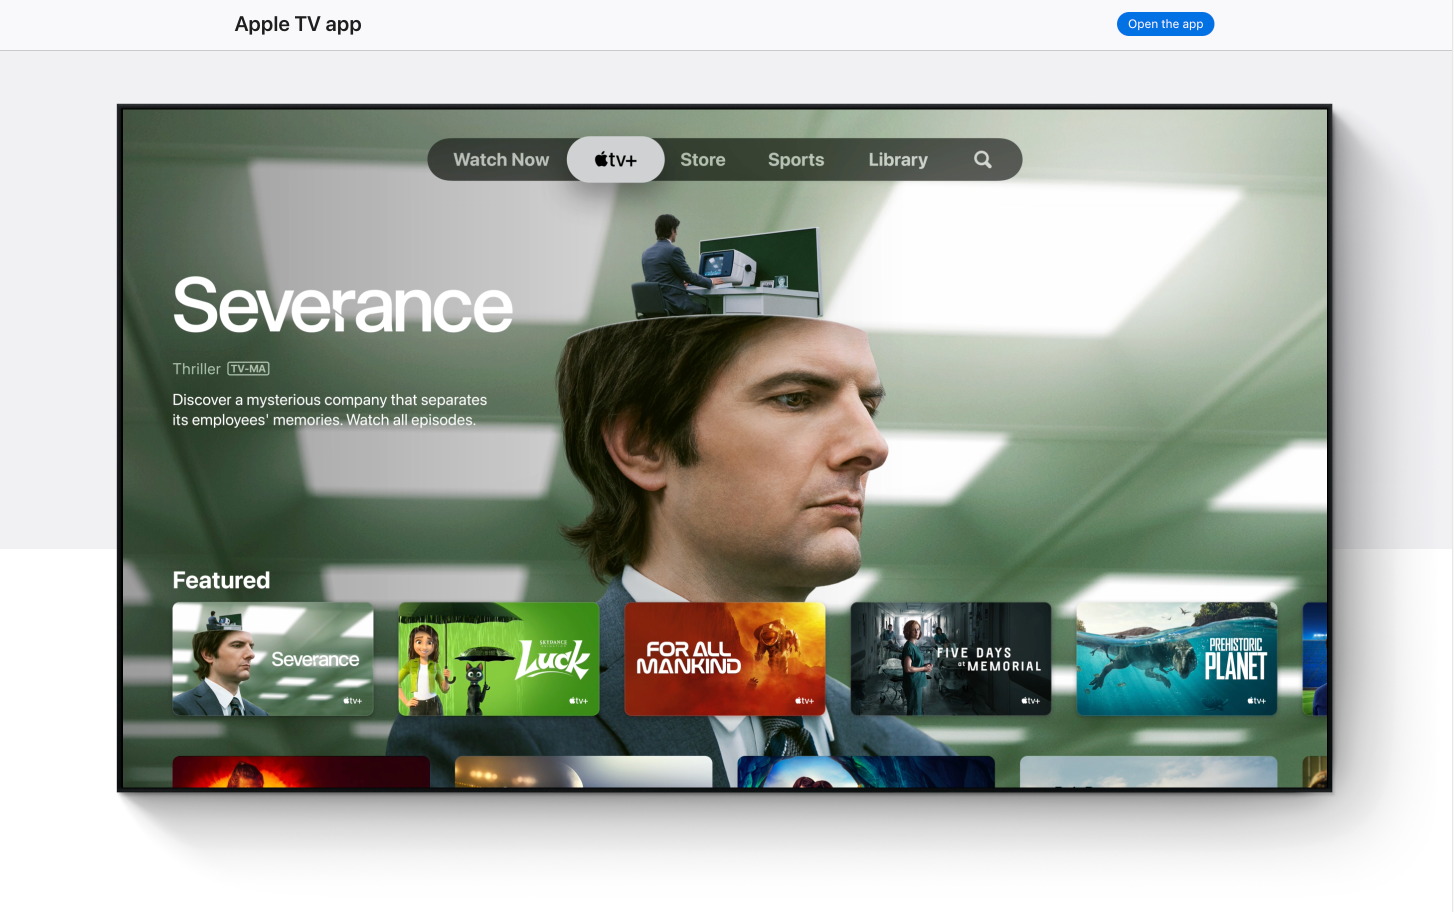Open the Severance featured thumbnail
The height and width of the screenshot is (912, 1454).
tap(273, 659)
